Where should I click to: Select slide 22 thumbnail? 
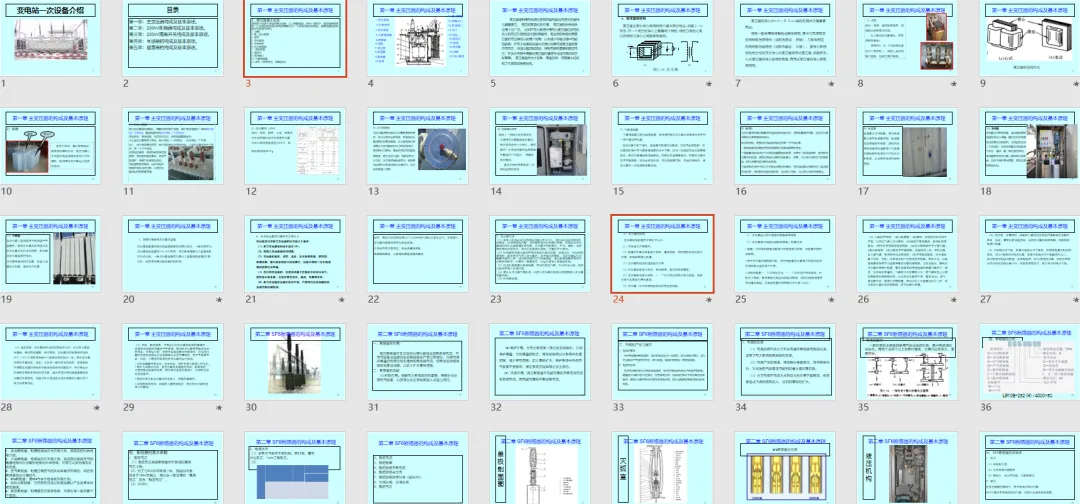coord(418,254)
